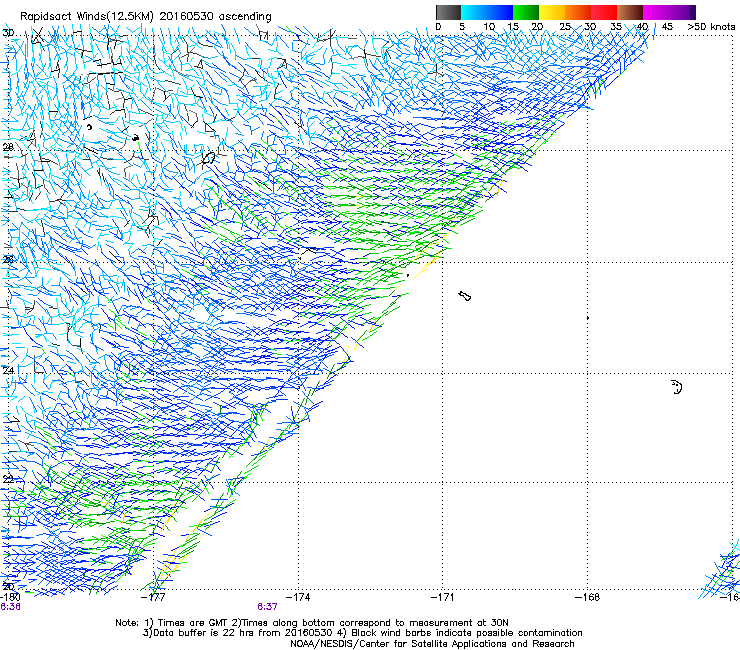The height and width of the screenshot is (650, 740).
Task: Click the "-180" longitude label
Action: pyautogui.click(x=10, y=597)
